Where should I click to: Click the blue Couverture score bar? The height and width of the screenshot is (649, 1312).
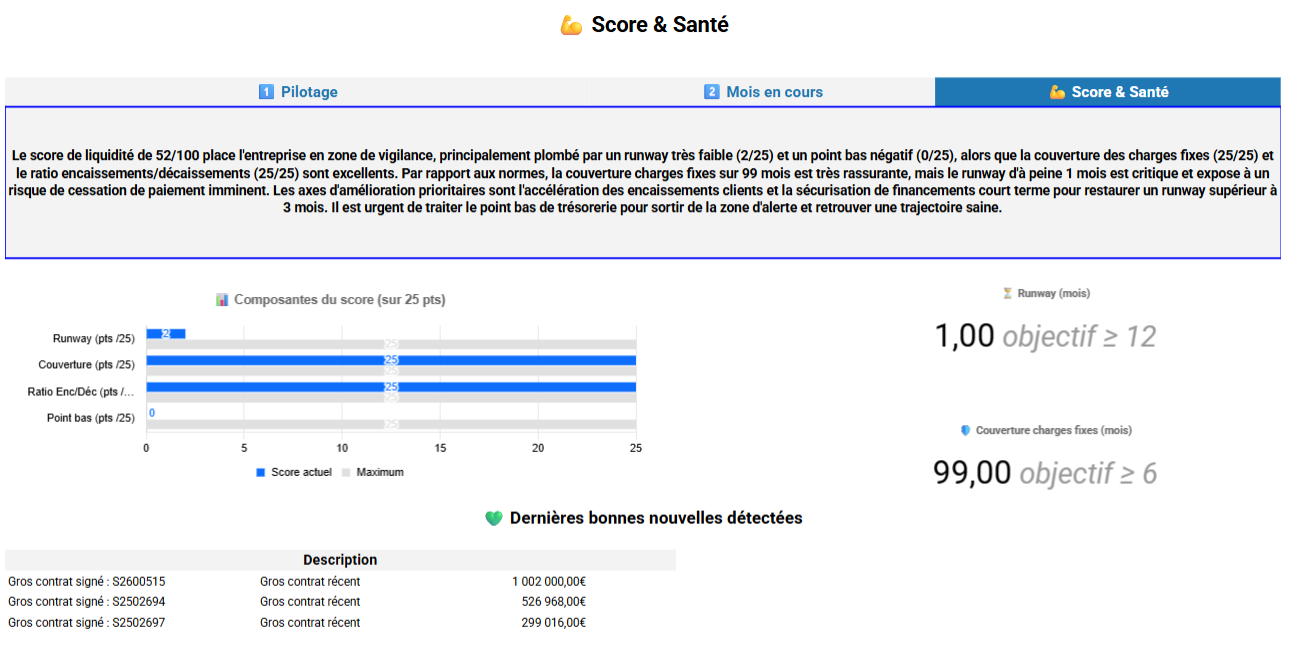click(391, 360)
